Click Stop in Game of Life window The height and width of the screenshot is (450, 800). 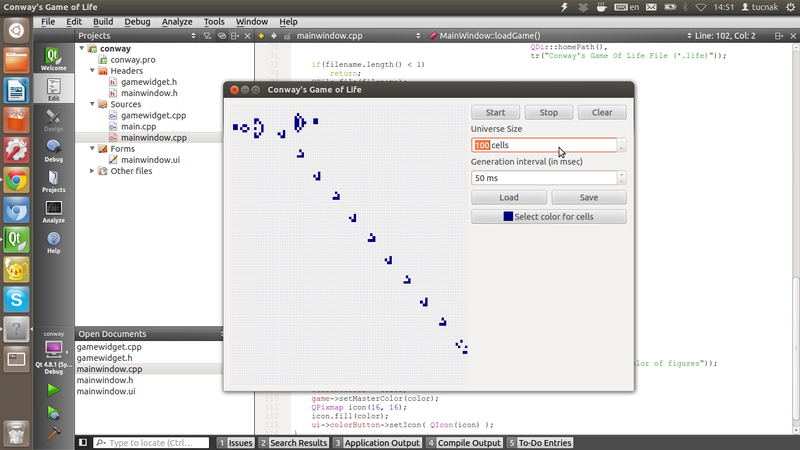549,112
